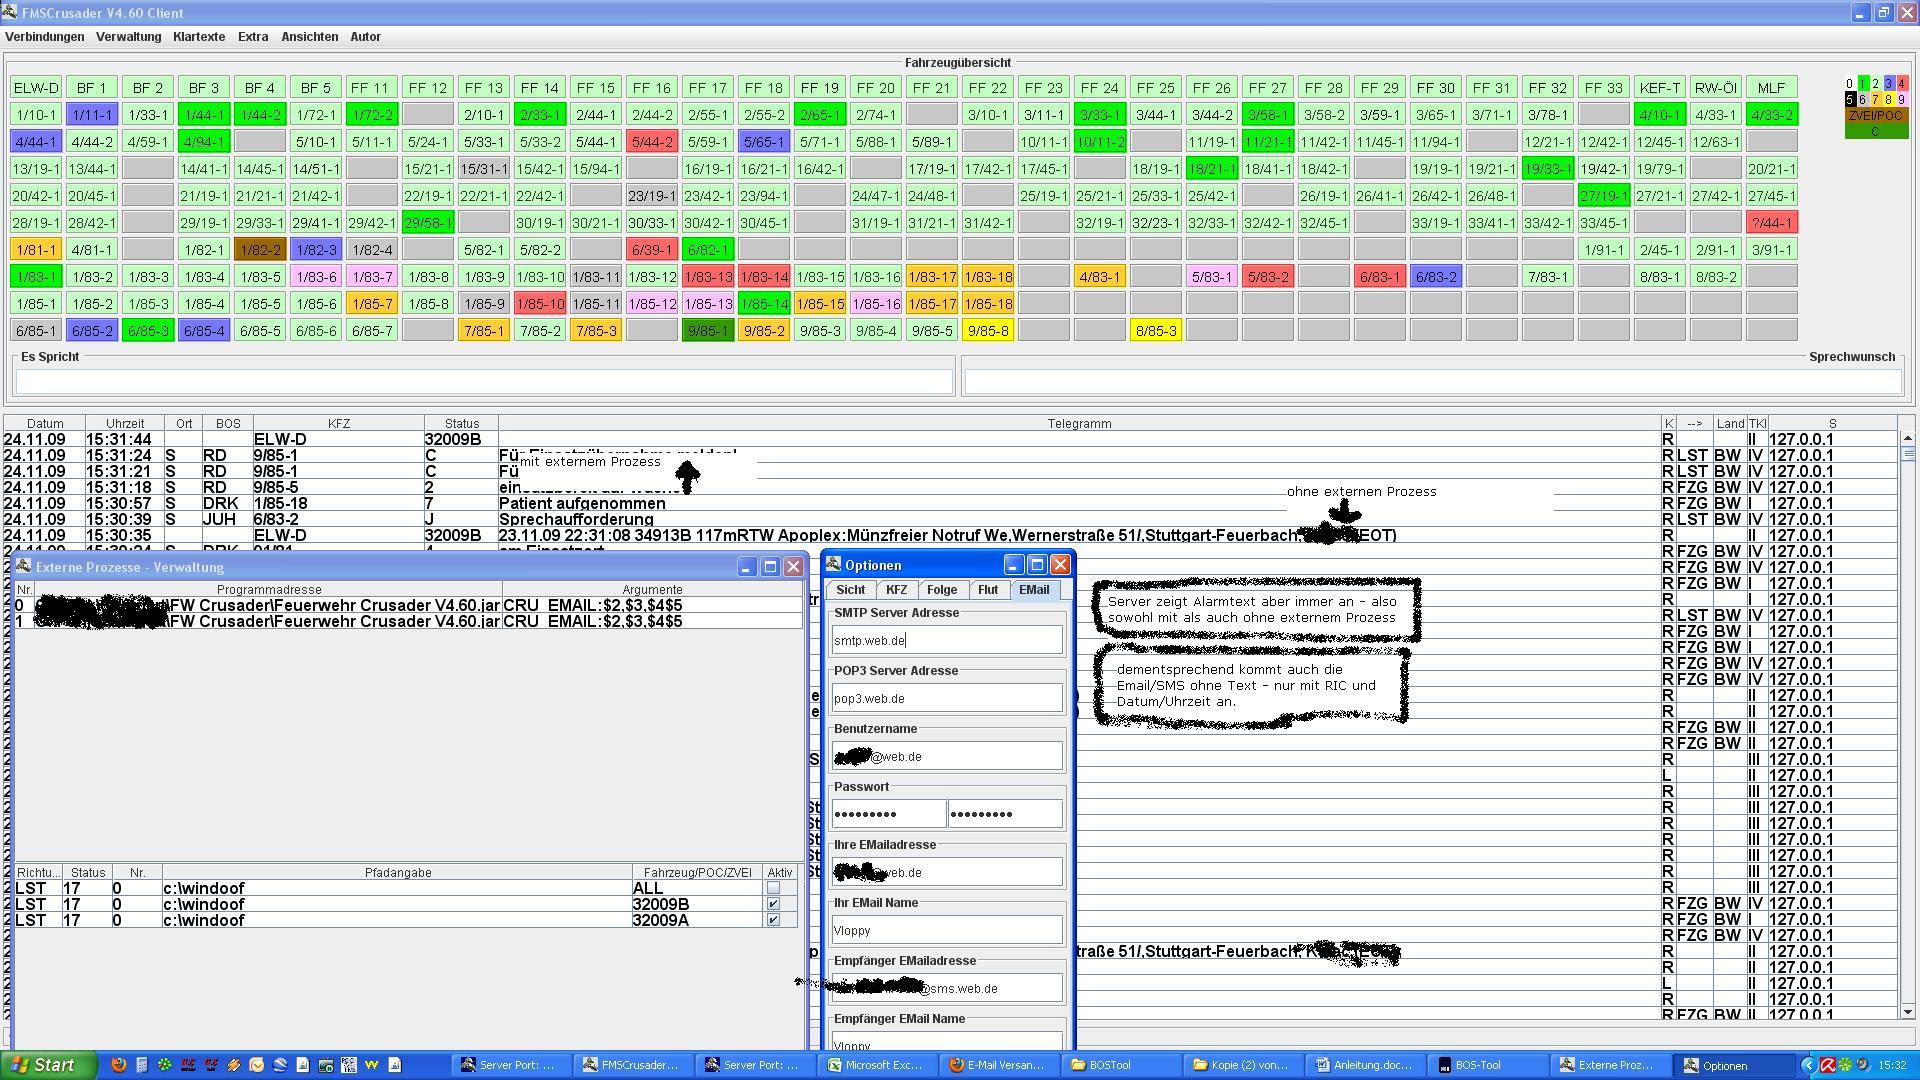Uncheck the Aktiv checkbox for 32009B
The width and height of the screenshot is (1920, 1080).
pos(773,904)
